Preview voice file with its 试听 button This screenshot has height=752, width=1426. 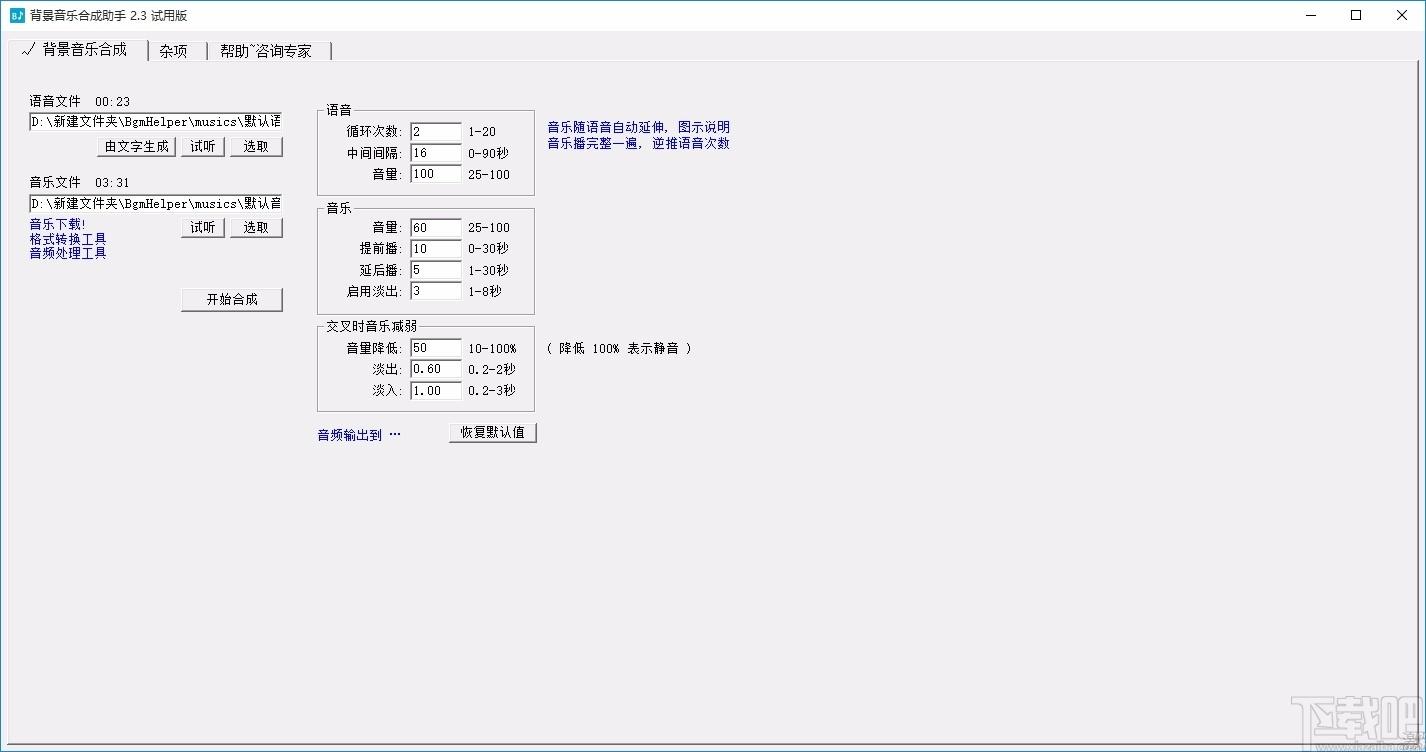tap(203, 146)
